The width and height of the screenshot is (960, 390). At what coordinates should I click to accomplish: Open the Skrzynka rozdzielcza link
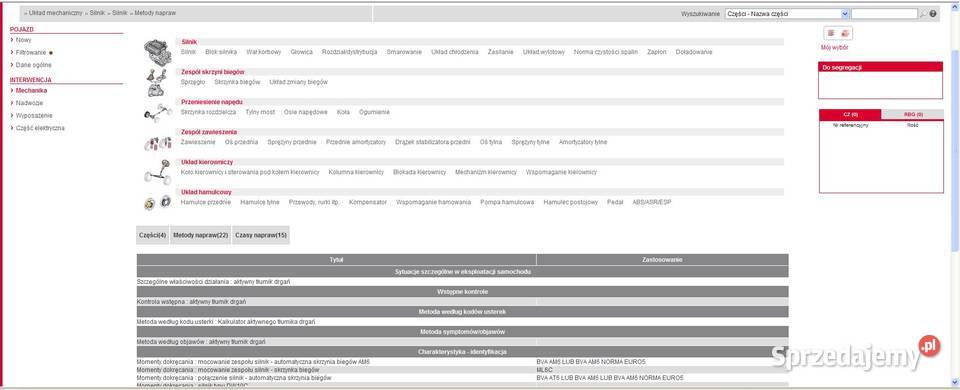coord(208,112)
